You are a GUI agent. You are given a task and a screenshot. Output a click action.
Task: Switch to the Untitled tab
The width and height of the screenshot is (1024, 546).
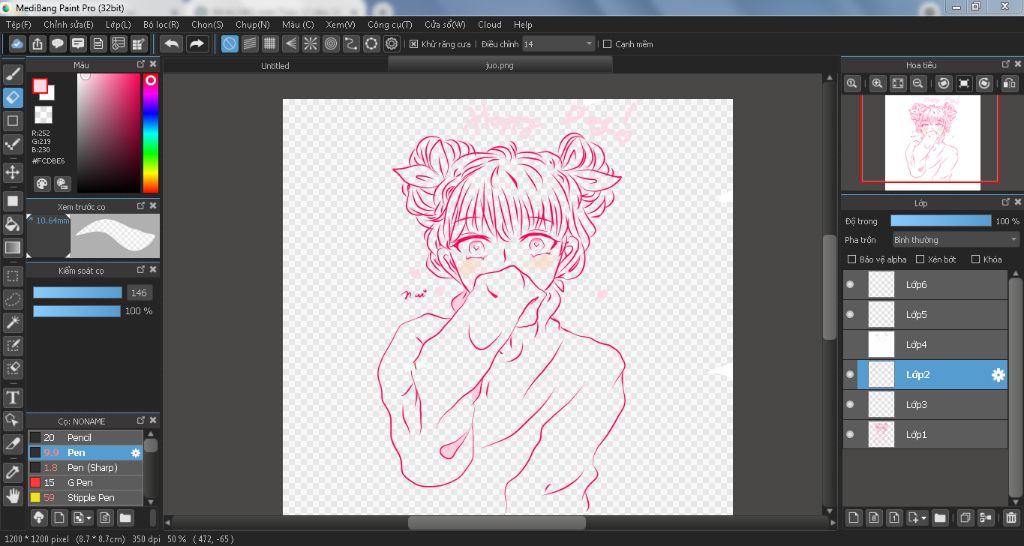pos(275,65)
